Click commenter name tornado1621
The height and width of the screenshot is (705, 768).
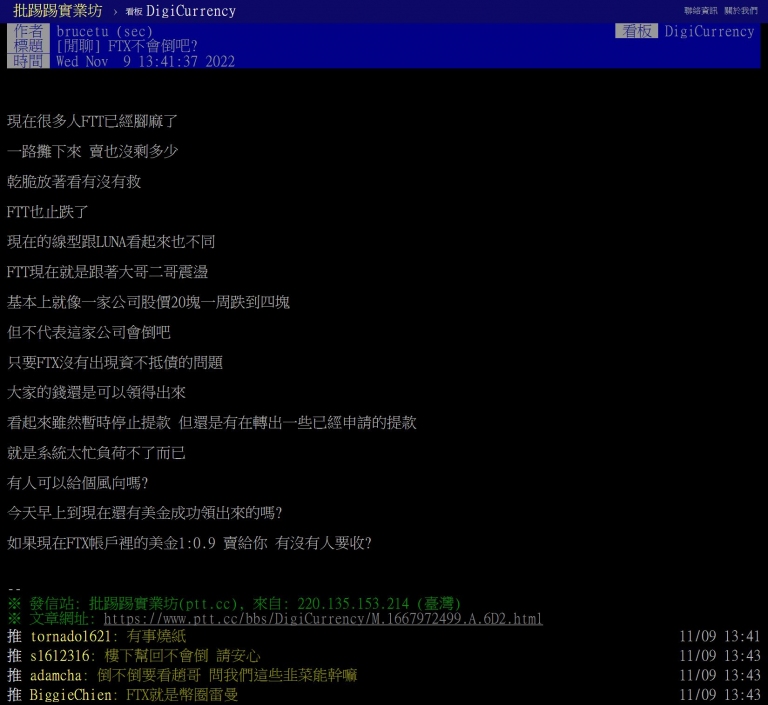pyautogui.click(x=71, y=636)
